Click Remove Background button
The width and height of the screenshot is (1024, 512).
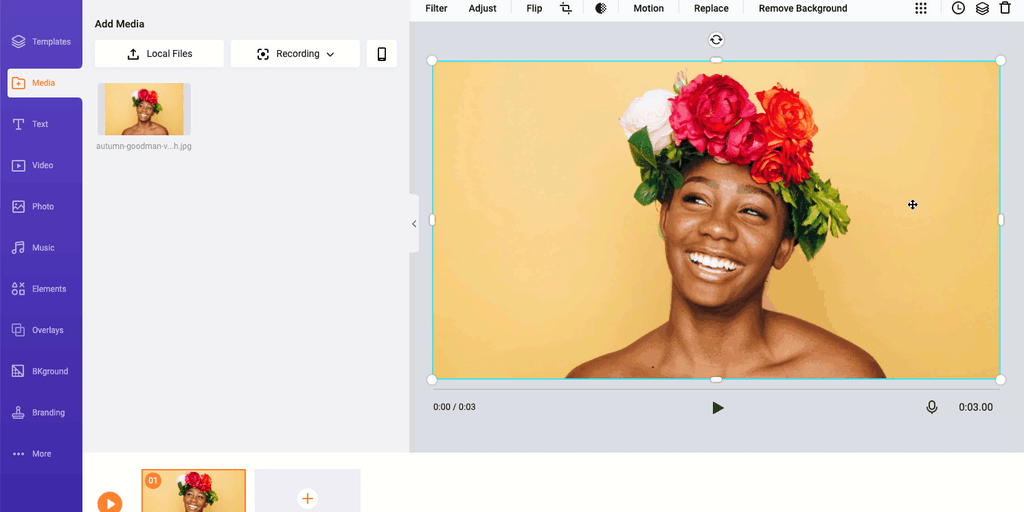[802, 8]
